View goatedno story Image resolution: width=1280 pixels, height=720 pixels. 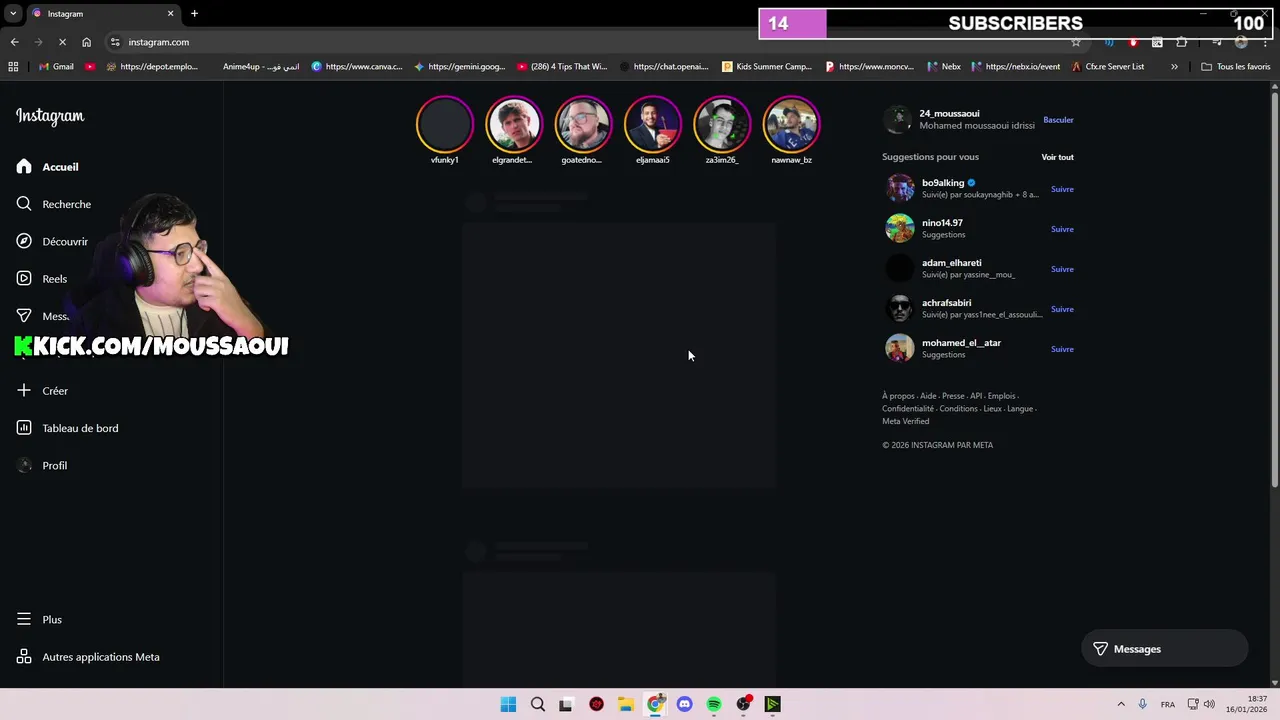pyautogui.click(x=583, y=124)
